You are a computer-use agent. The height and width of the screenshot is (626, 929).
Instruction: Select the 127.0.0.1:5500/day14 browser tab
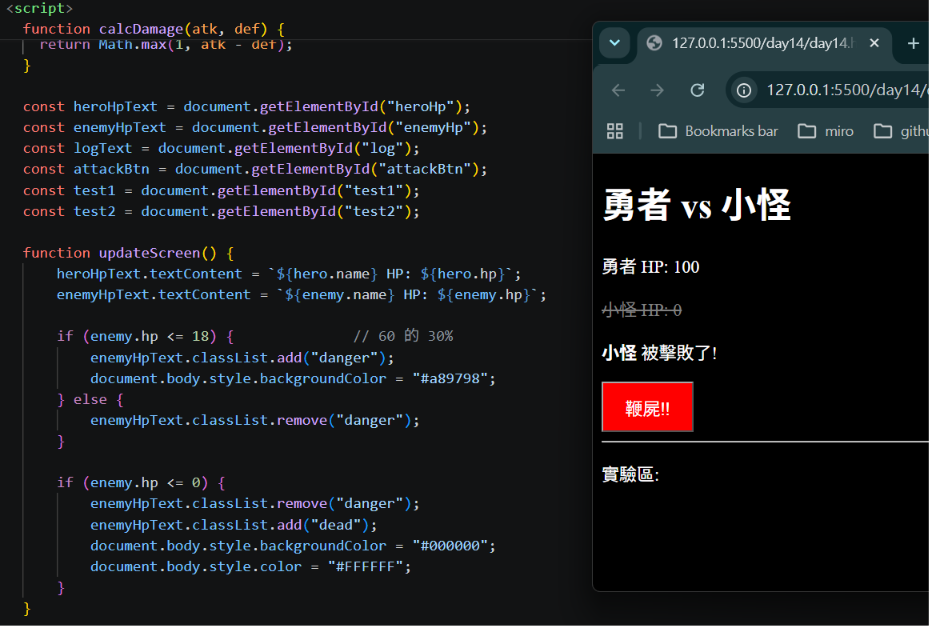point(763,43)
